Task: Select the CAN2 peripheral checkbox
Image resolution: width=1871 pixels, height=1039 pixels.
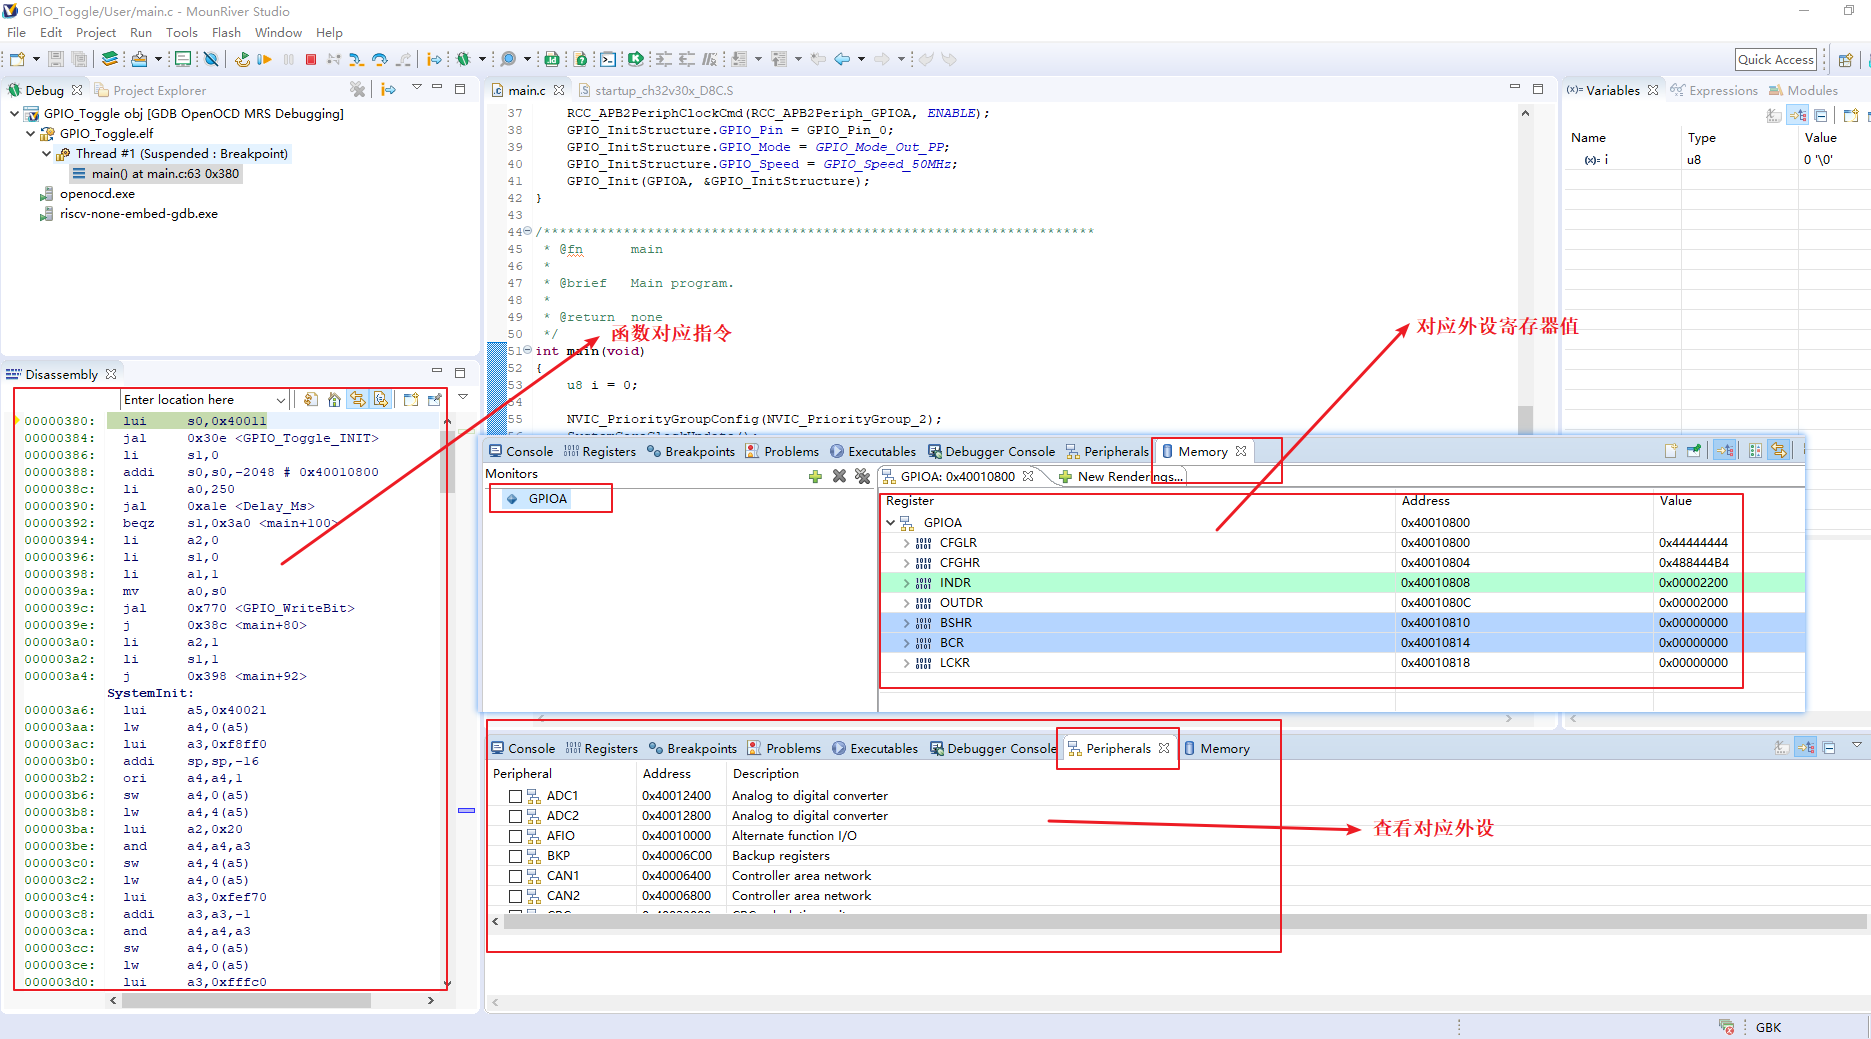Action: pos(515,896)
